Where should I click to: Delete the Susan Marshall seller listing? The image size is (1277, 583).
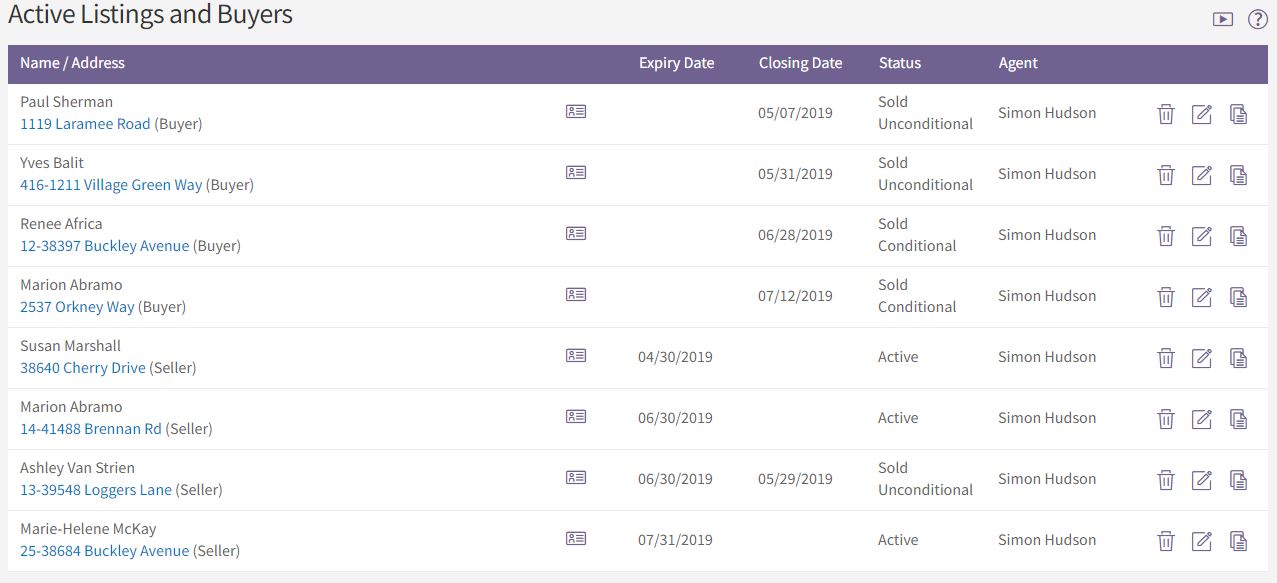point(1165,358)
